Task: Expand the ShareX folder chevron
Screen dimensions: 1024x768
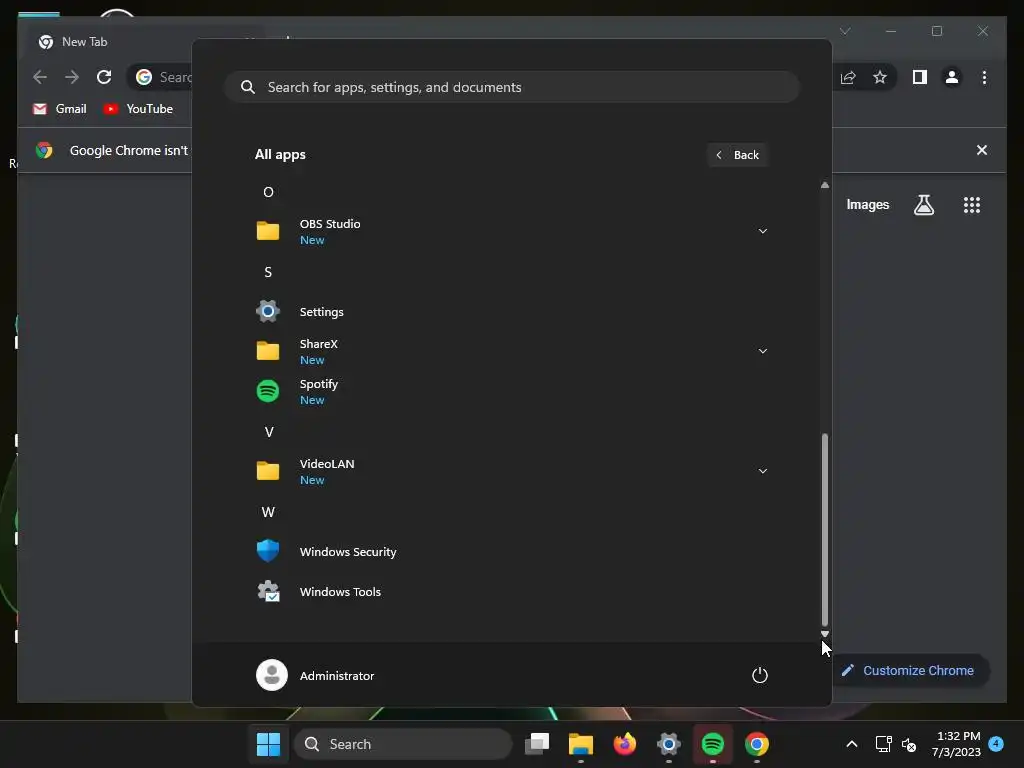Action: pos(762,351)
